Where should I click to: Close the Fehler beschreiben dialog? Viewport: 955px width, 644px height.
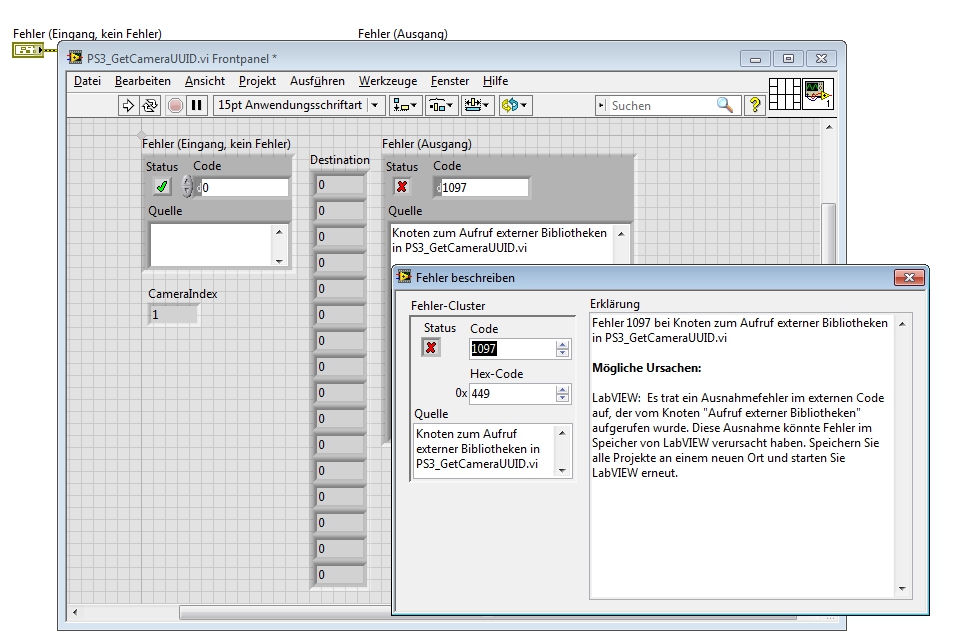tap(908, 277)
